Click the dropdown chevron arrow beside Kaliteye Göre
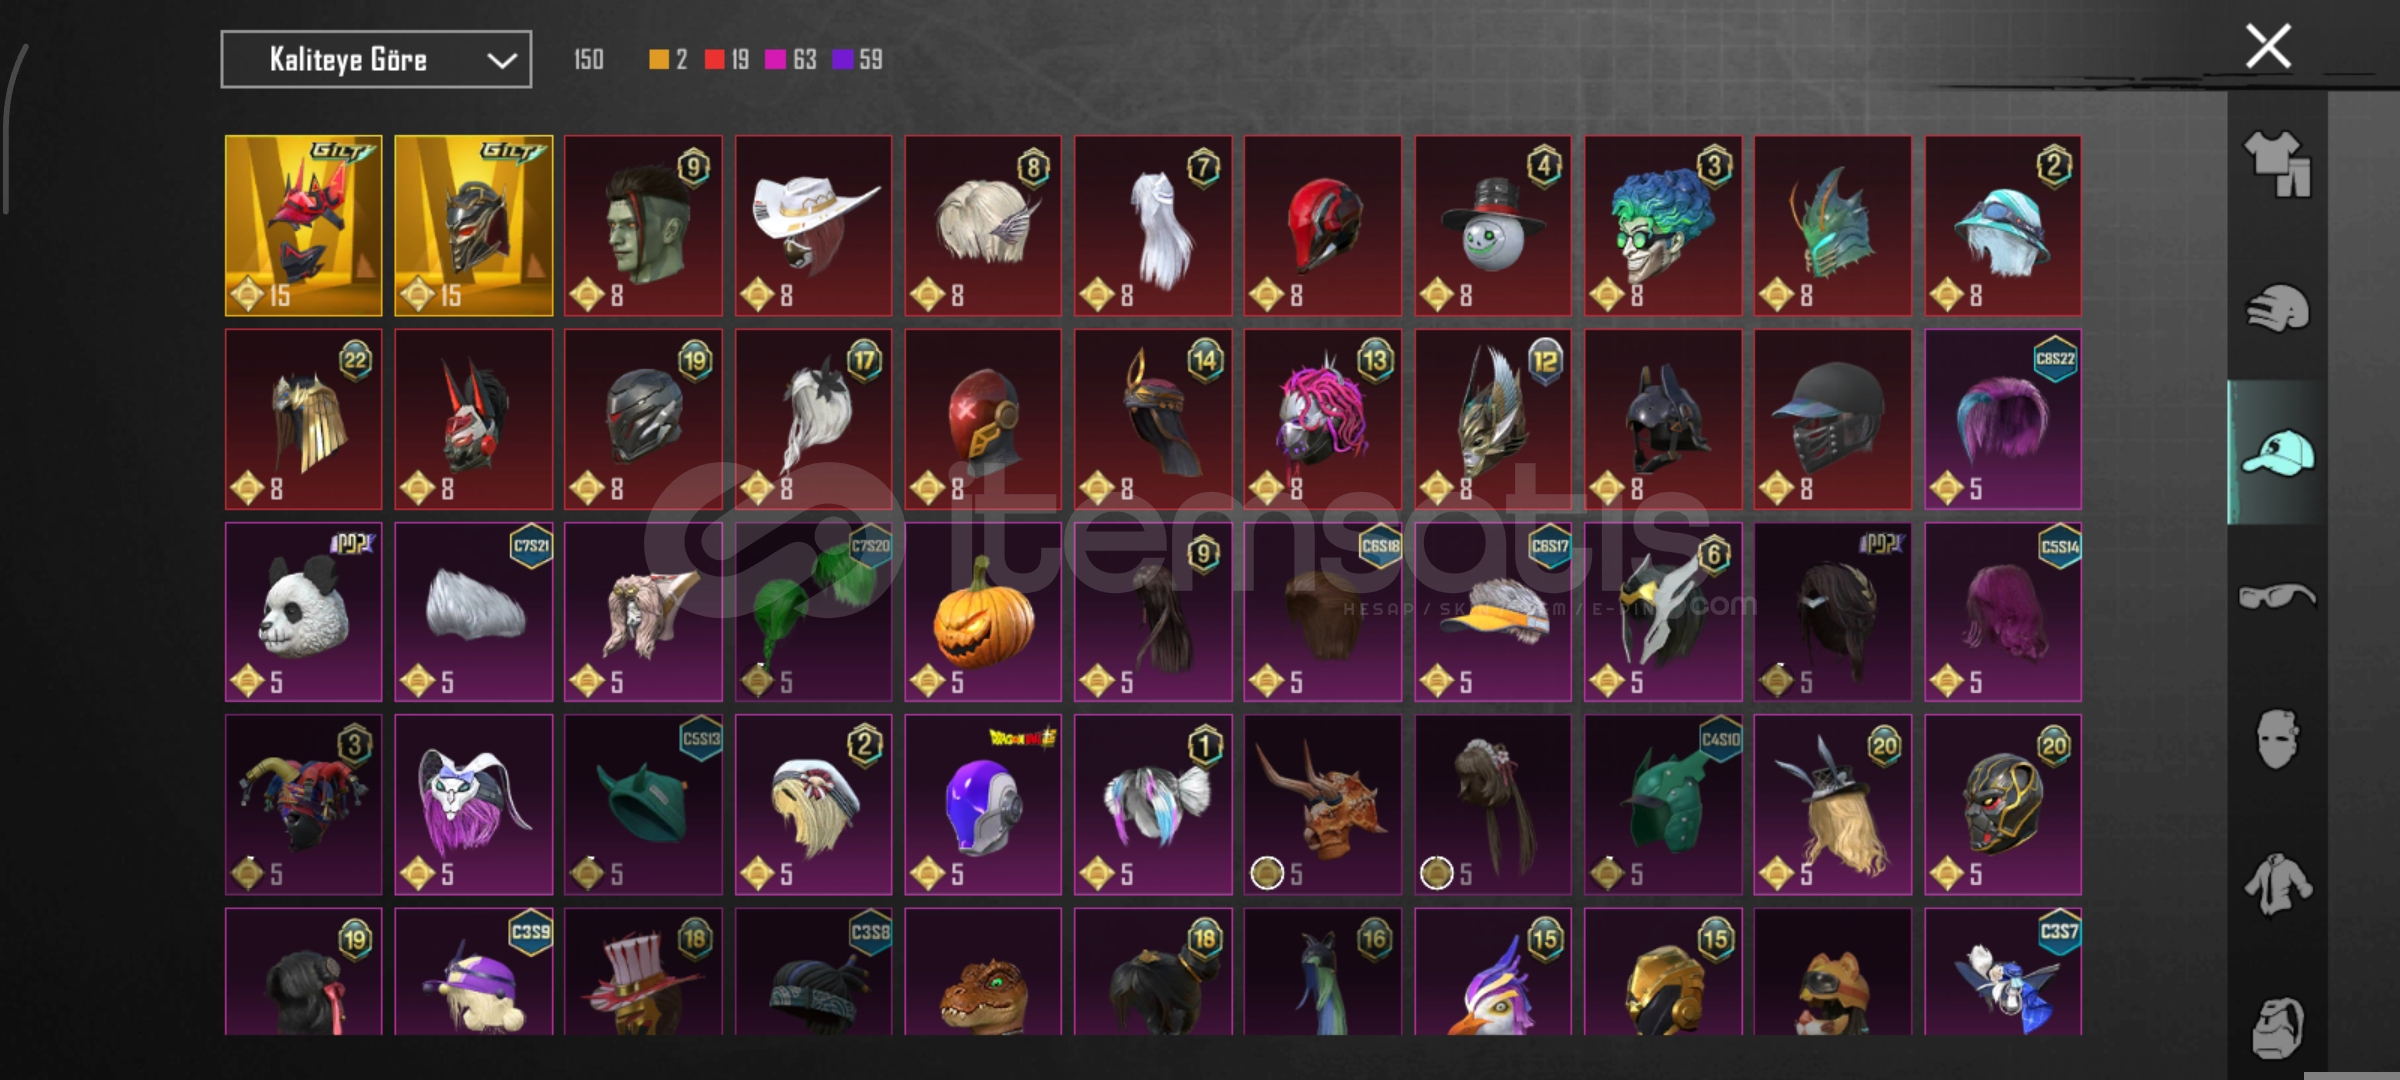2400x1080 pixels. (501, 61)
